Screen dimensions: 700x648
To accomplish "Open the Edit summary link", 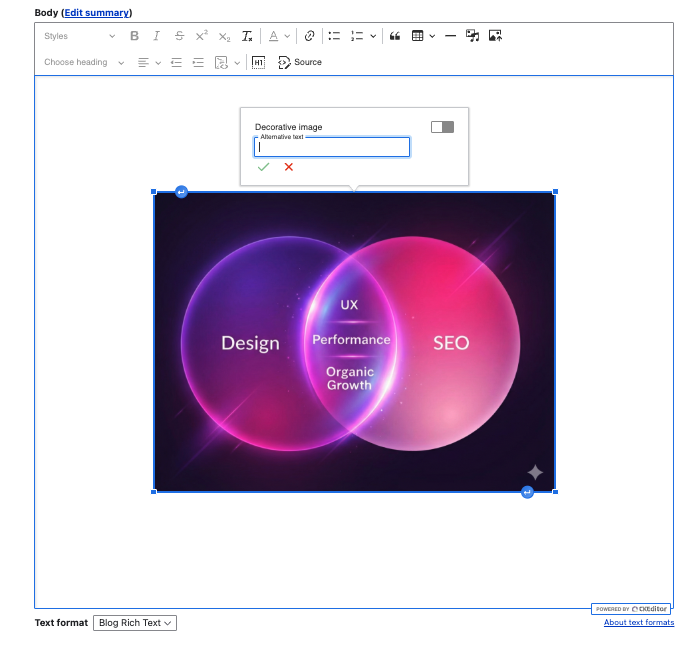I will click(96, 12).
